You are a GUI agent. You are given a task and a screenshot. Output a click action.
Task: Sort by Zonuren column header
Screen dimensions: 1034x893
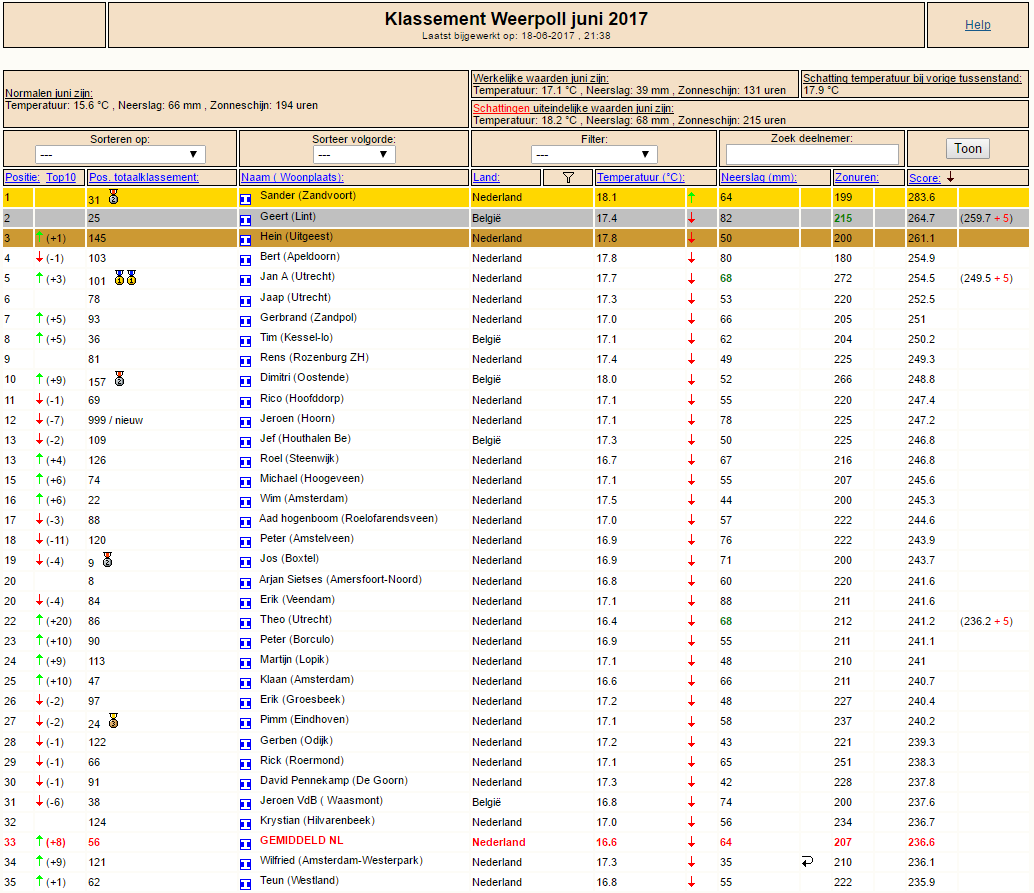point(857,177)
